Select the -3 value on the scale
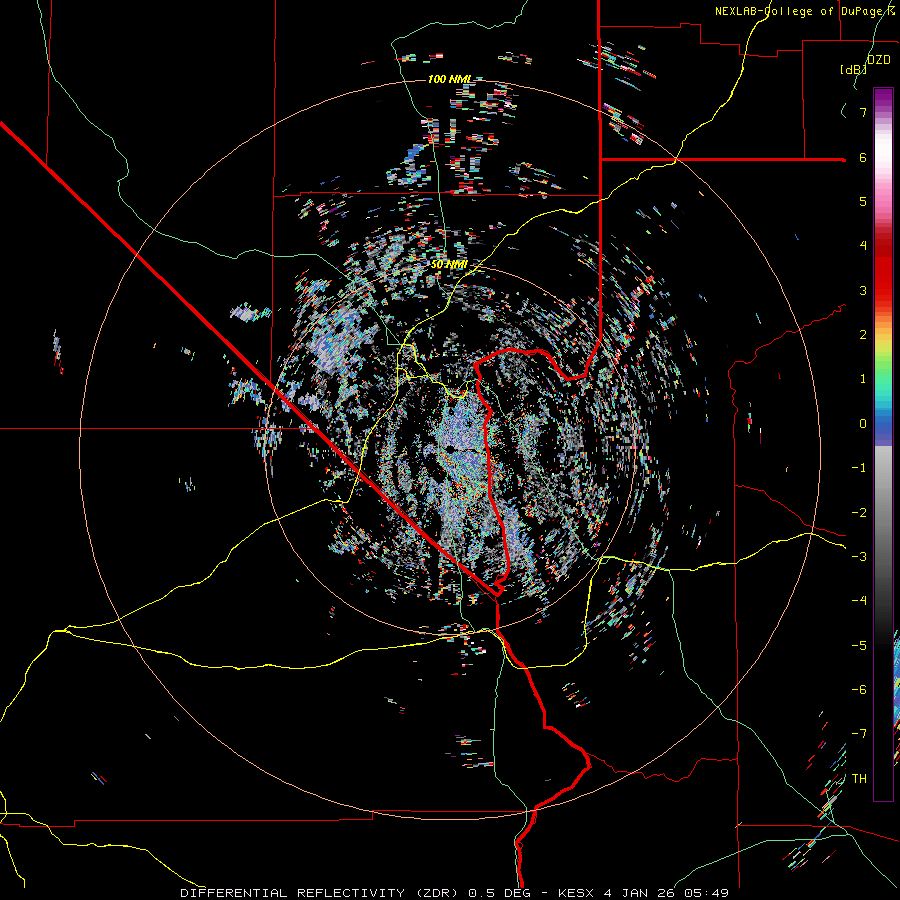 click(859, 557)
